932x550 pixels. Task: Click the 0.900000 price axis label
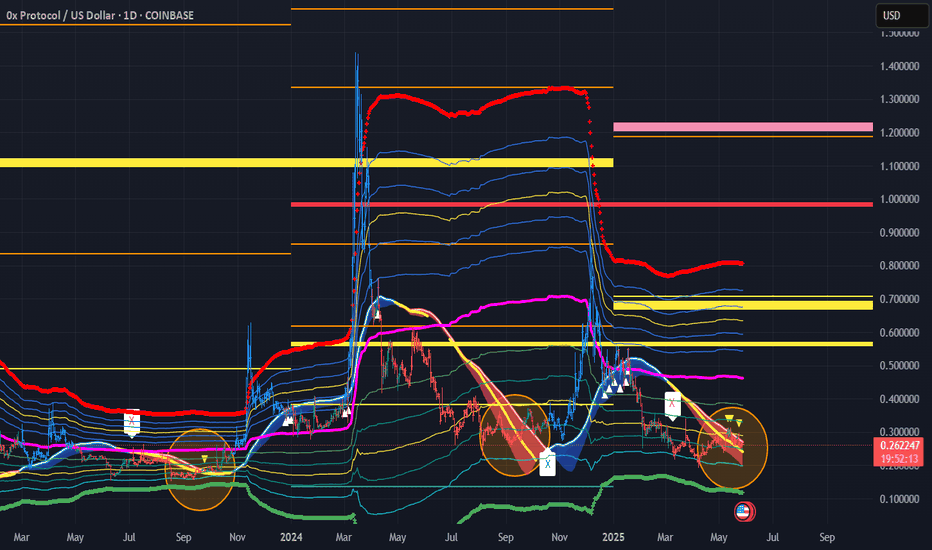tap(900, 232)
